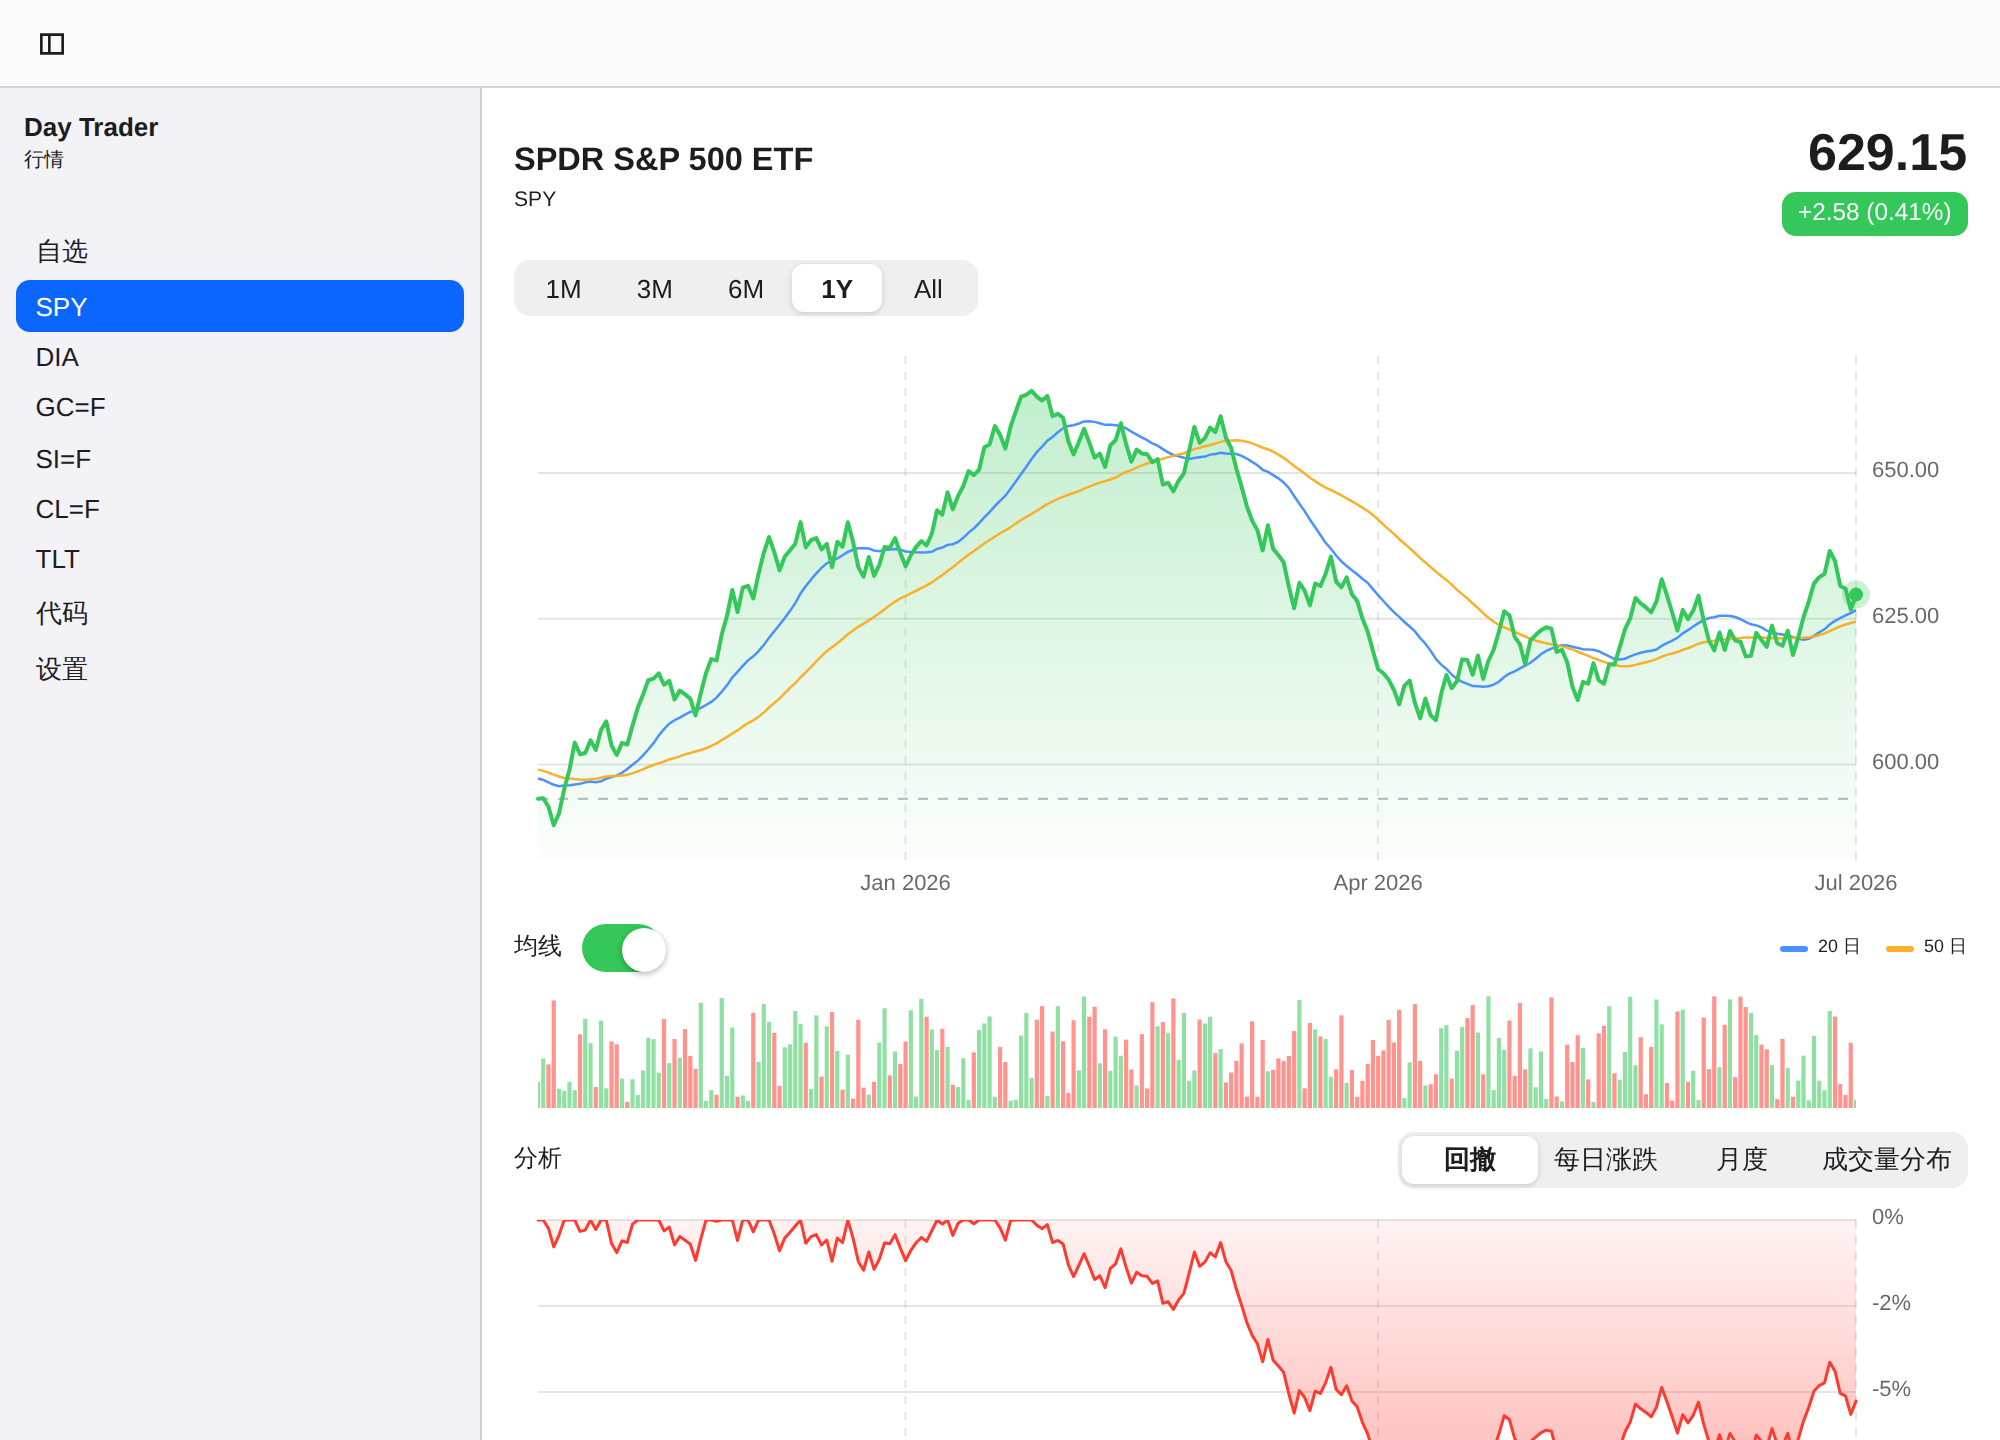This screenshot has height=1440, width=2000.
Task: Click the 分析 section heading
Action: pos(538,1158)
